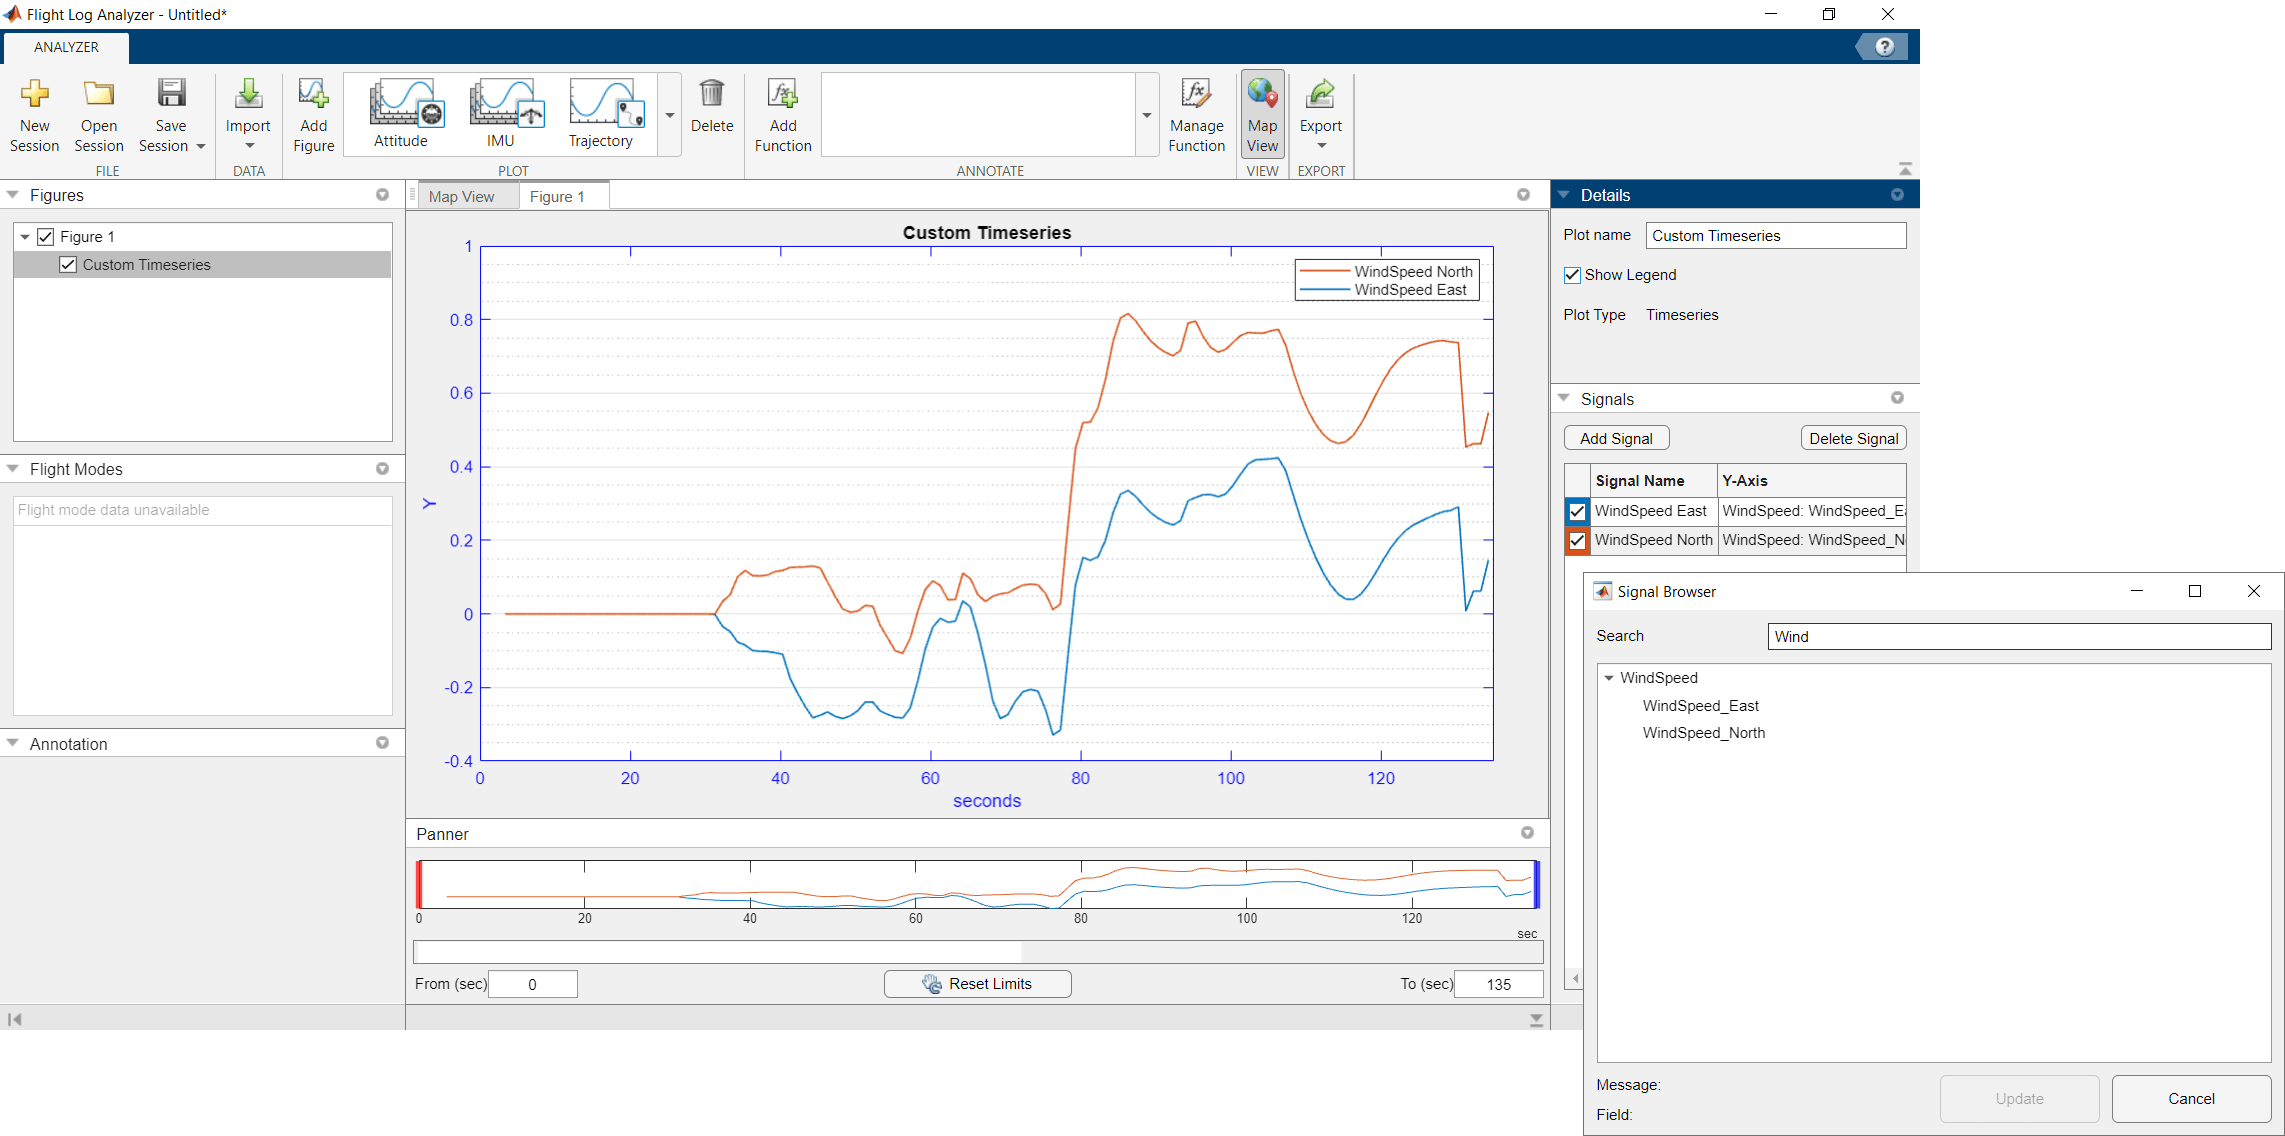Uncheck the WindSpeed East signal checkbox
Viewport: 2285px width, 1136px height.
[1577, 511]
